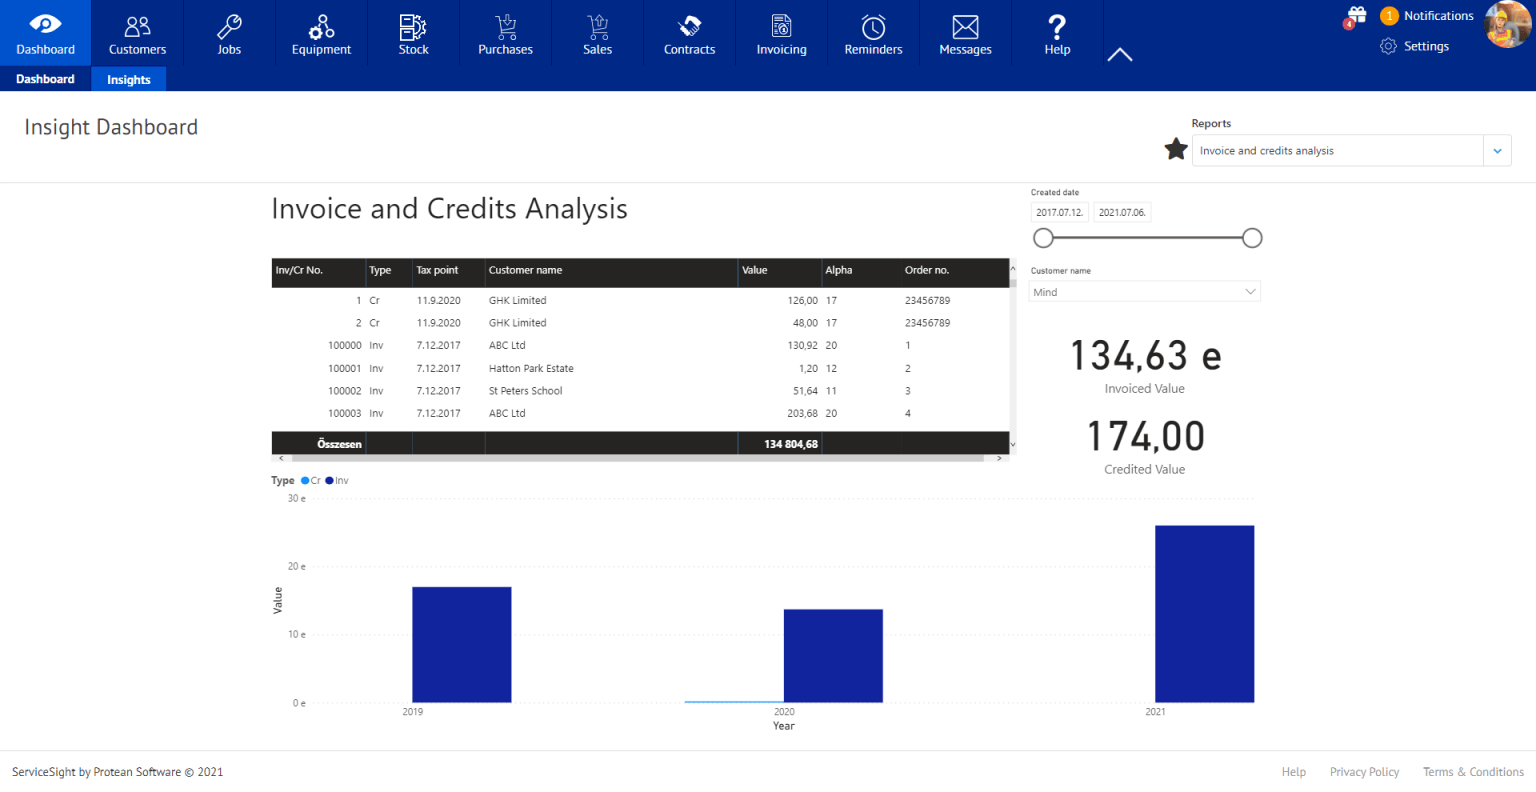
Task: Open the Purchases section
Action: (x=505, y=32)
